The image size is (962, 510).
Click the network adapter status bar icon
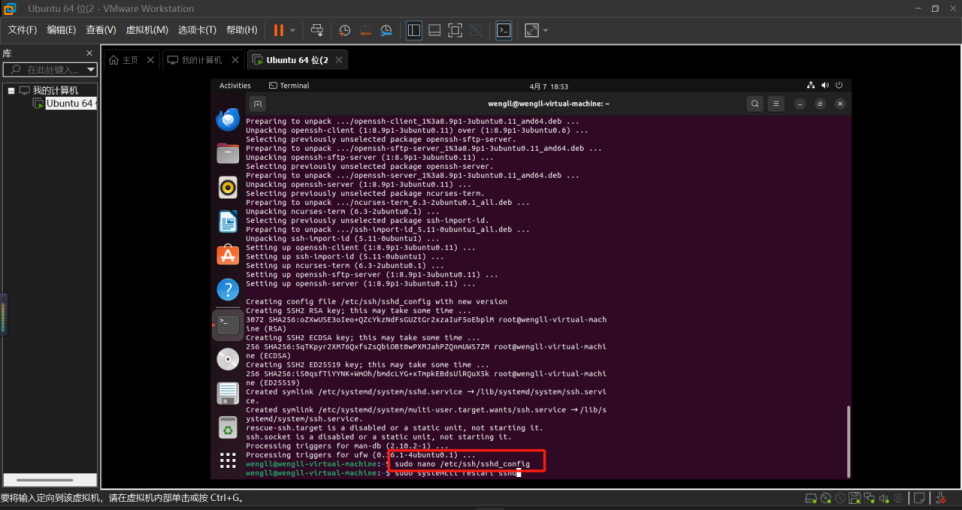870,498
